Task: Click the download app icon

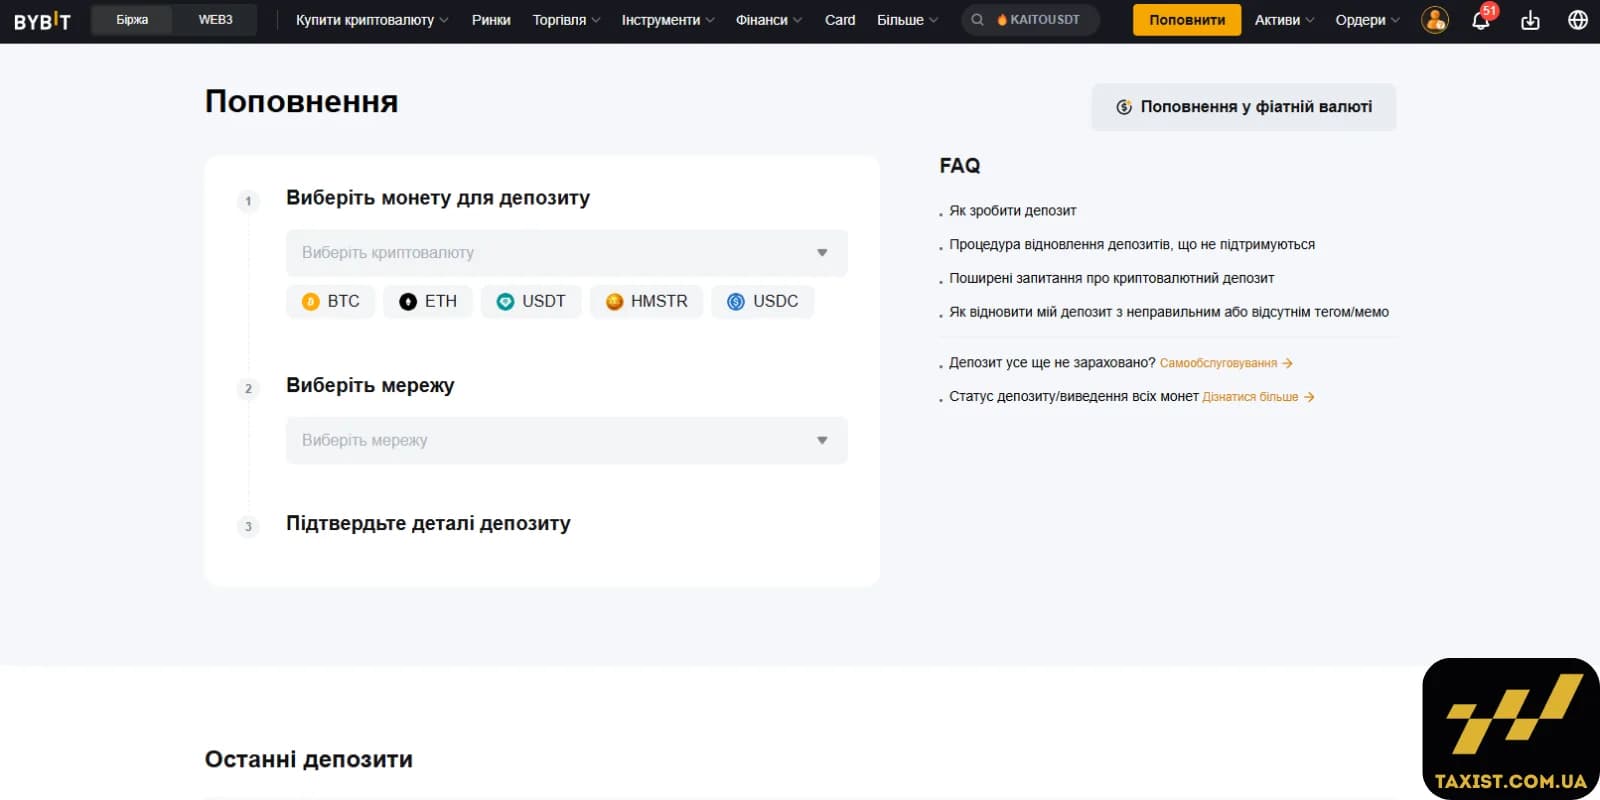Action: pos(1530,20)
